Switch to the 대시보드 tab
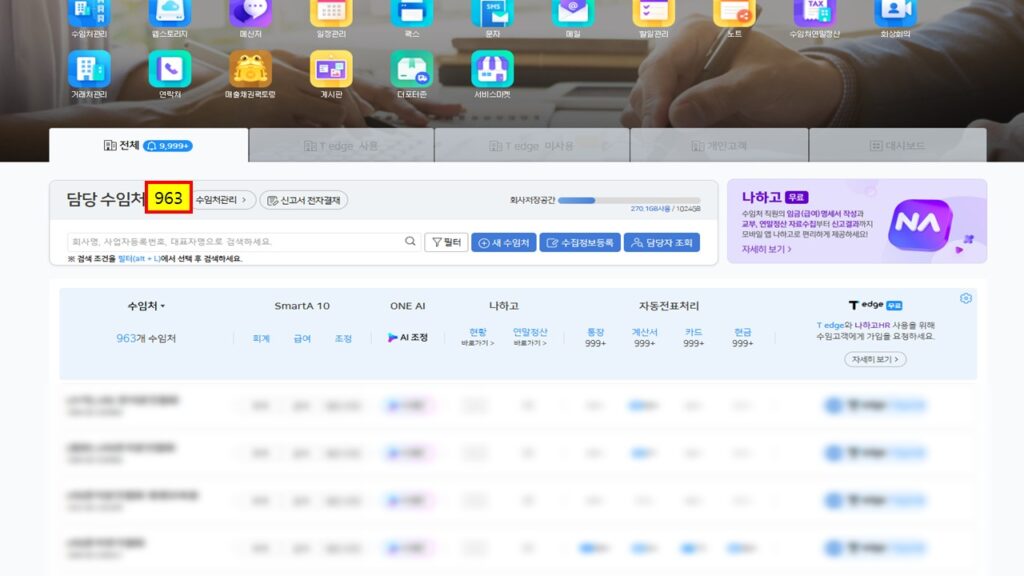Viewport: 1024px width, 576px height. click(897, 145)
